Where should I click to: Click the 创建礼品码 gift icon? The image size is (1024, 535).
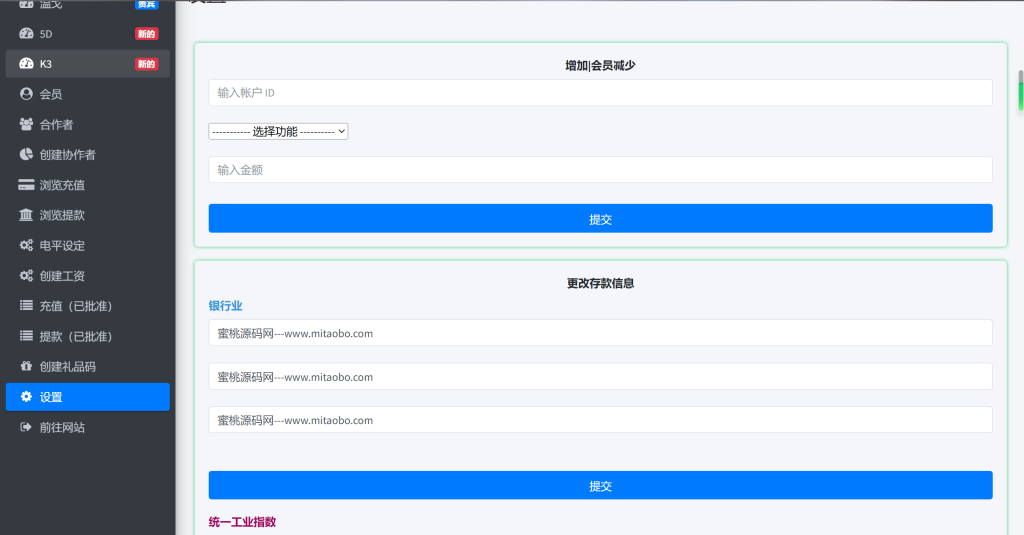27,367
